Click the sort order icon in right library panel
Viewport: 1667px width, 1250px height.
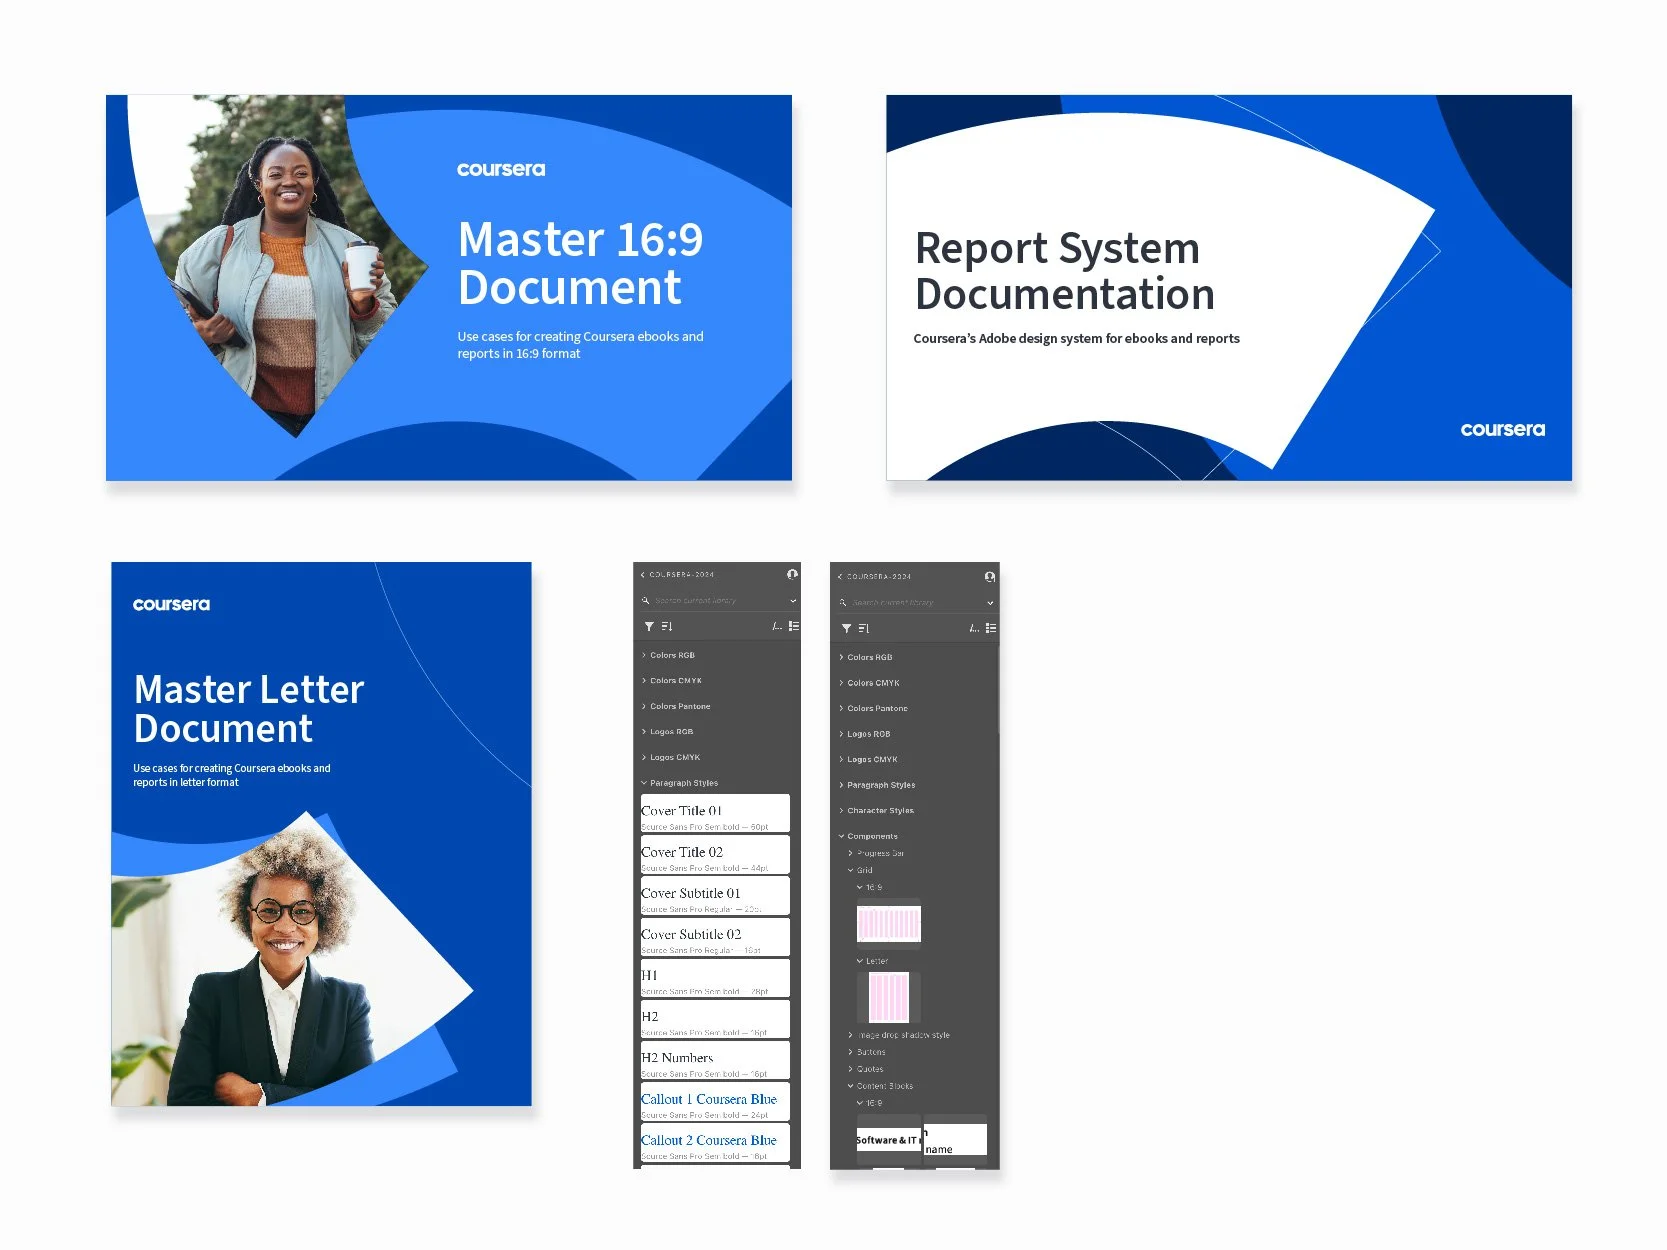click(x=864, y=629)
